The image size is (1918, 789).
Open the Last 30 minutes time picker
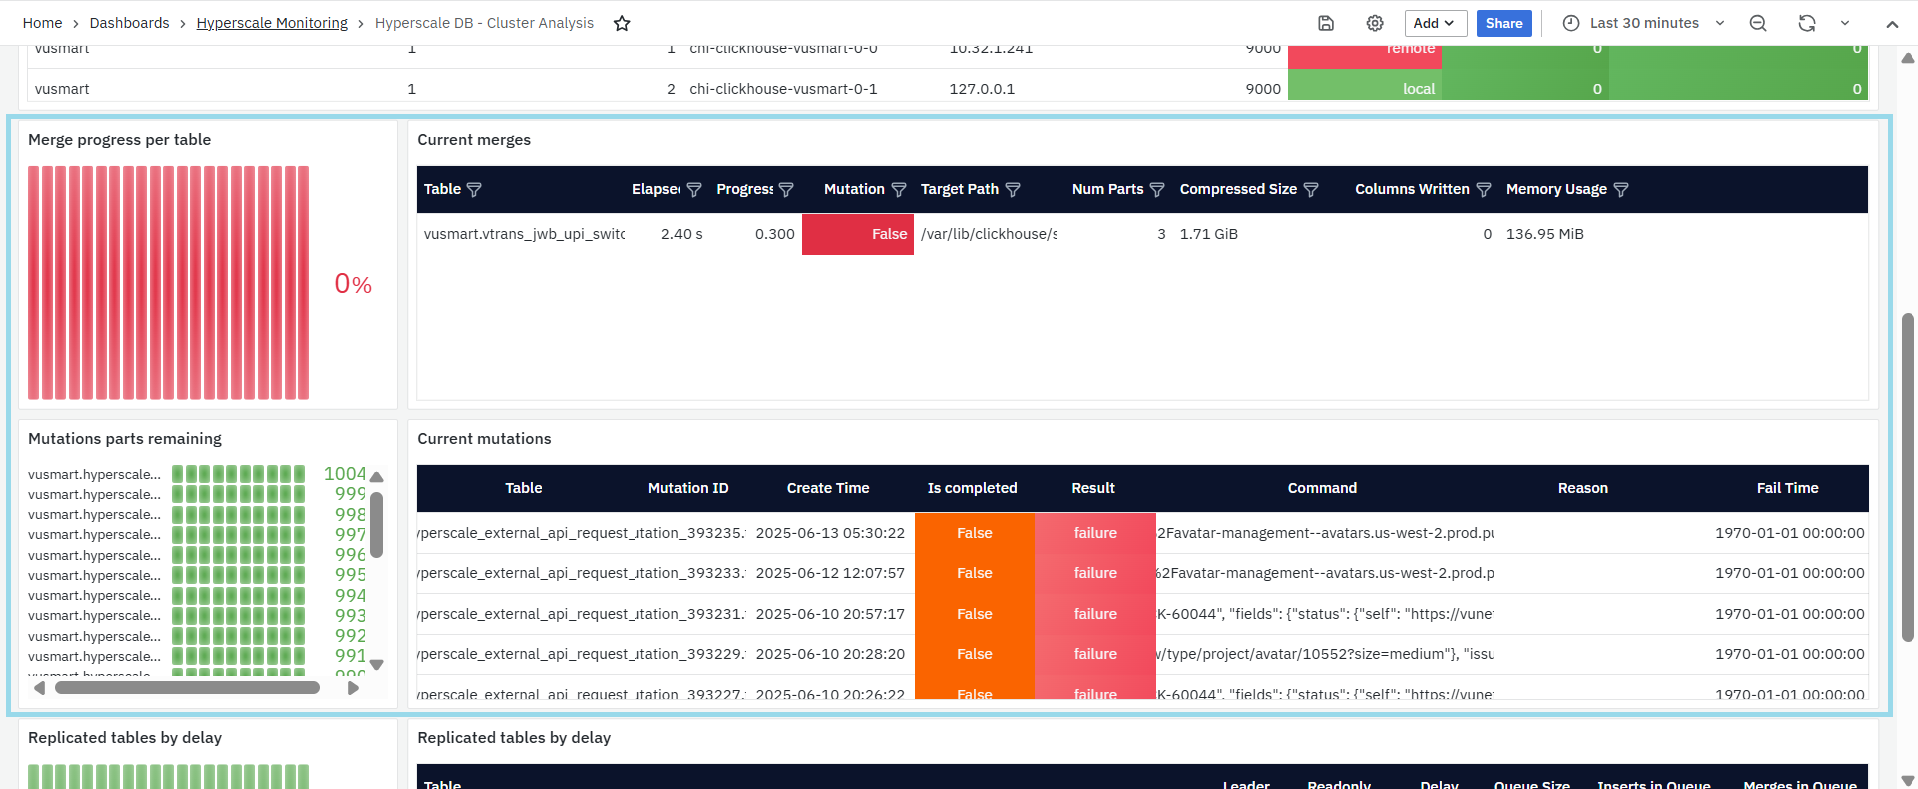1643,23
